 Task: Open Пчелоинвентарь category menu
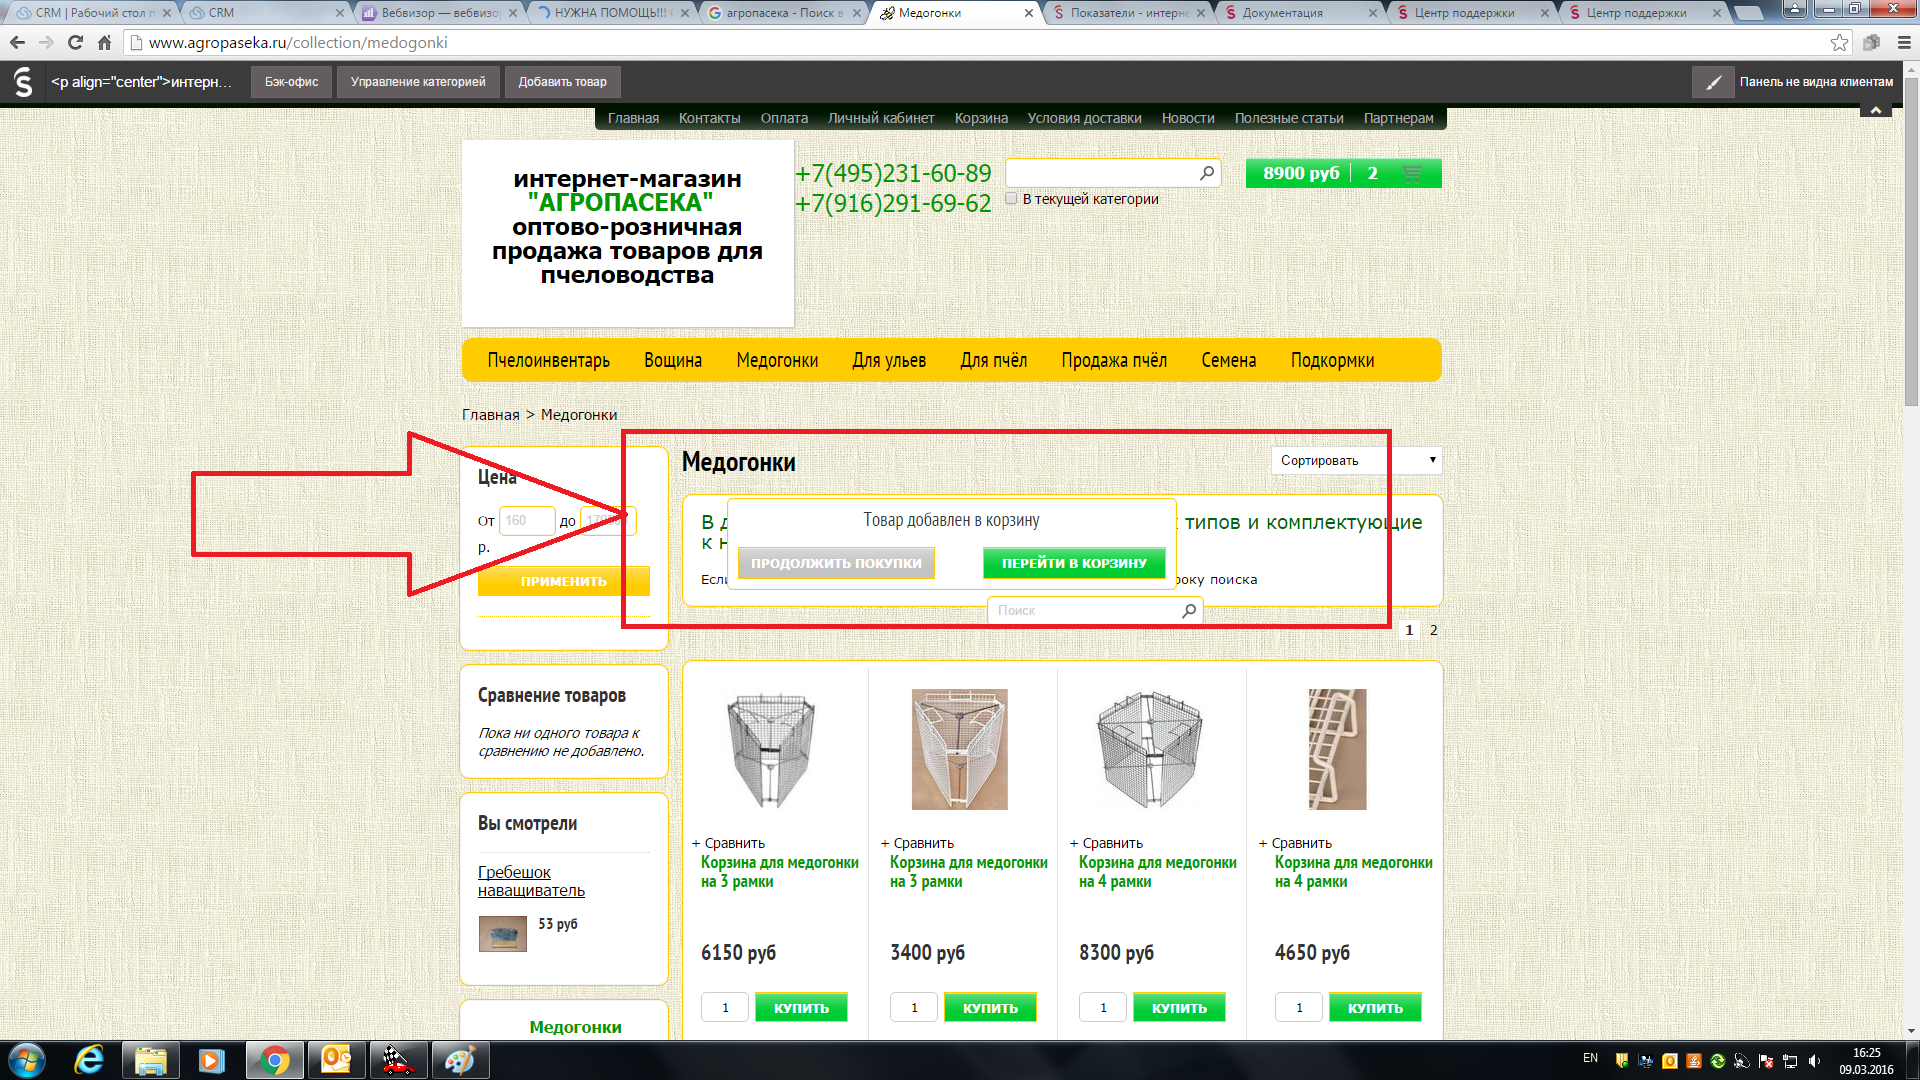[548, 360]
